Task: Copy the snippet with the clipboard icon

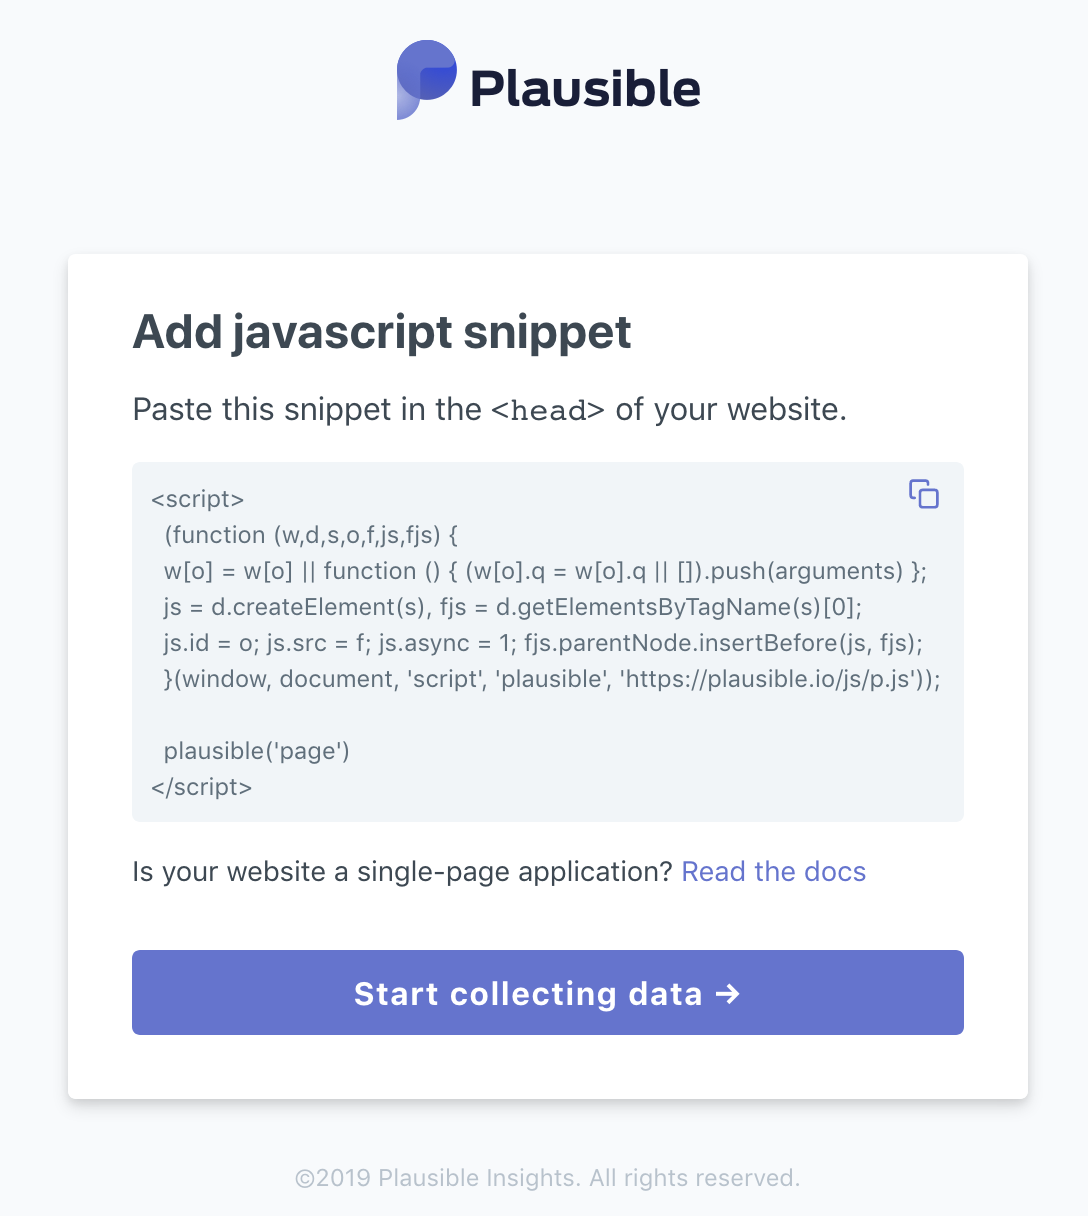Action: click(x=924, y=494)
